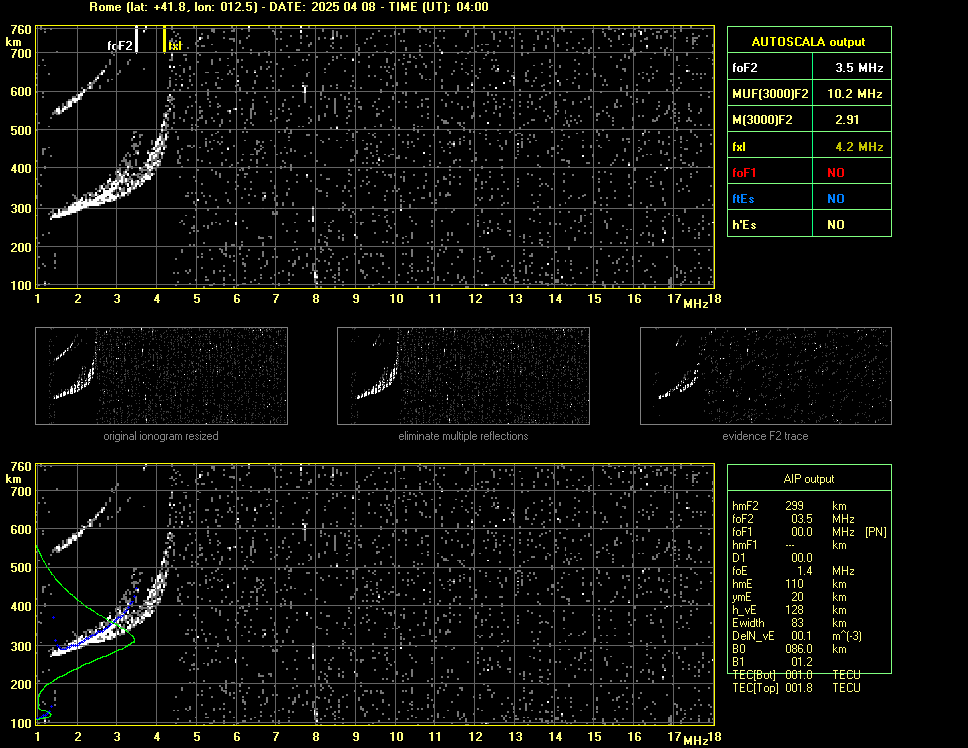Select the ymE value '20'
Screen dimensions: 968x748
tap(797, 597)
